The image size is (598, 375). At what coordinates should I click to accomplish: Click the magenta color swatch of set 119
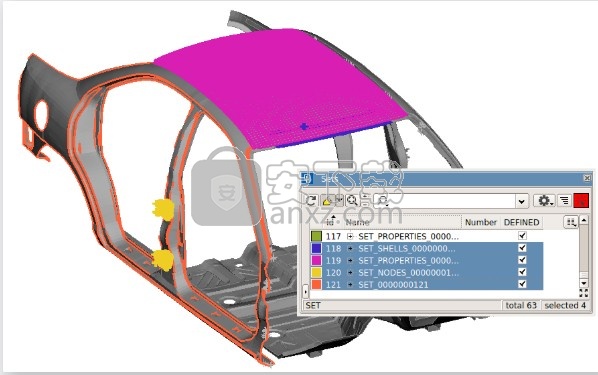pyautogui.click(x=316, y=260)
